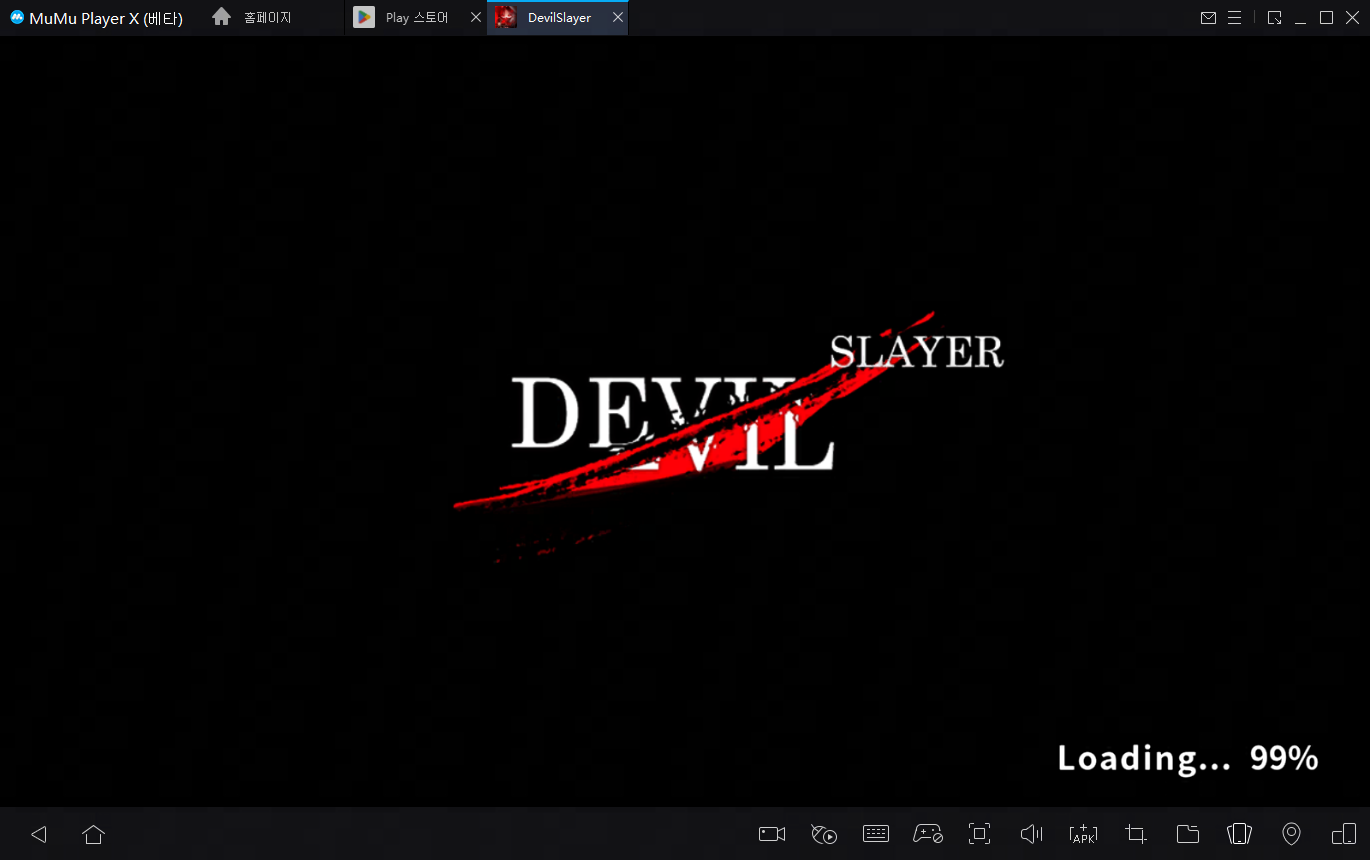
Task: Open the virtual location pin icon
Action: coord(1292,834)
